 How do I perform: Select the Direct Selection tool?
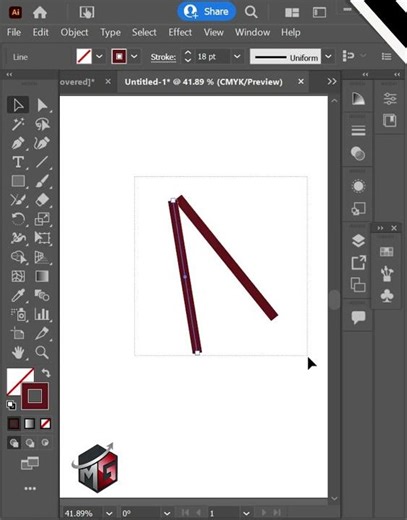click(x=42, y=105)
